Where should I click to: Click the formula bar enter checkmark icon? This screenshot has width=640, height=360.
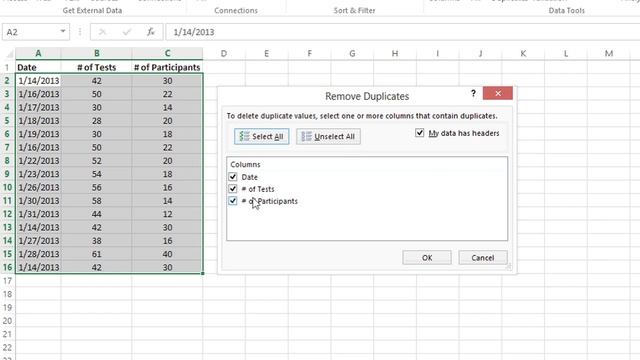click(127, 32)
